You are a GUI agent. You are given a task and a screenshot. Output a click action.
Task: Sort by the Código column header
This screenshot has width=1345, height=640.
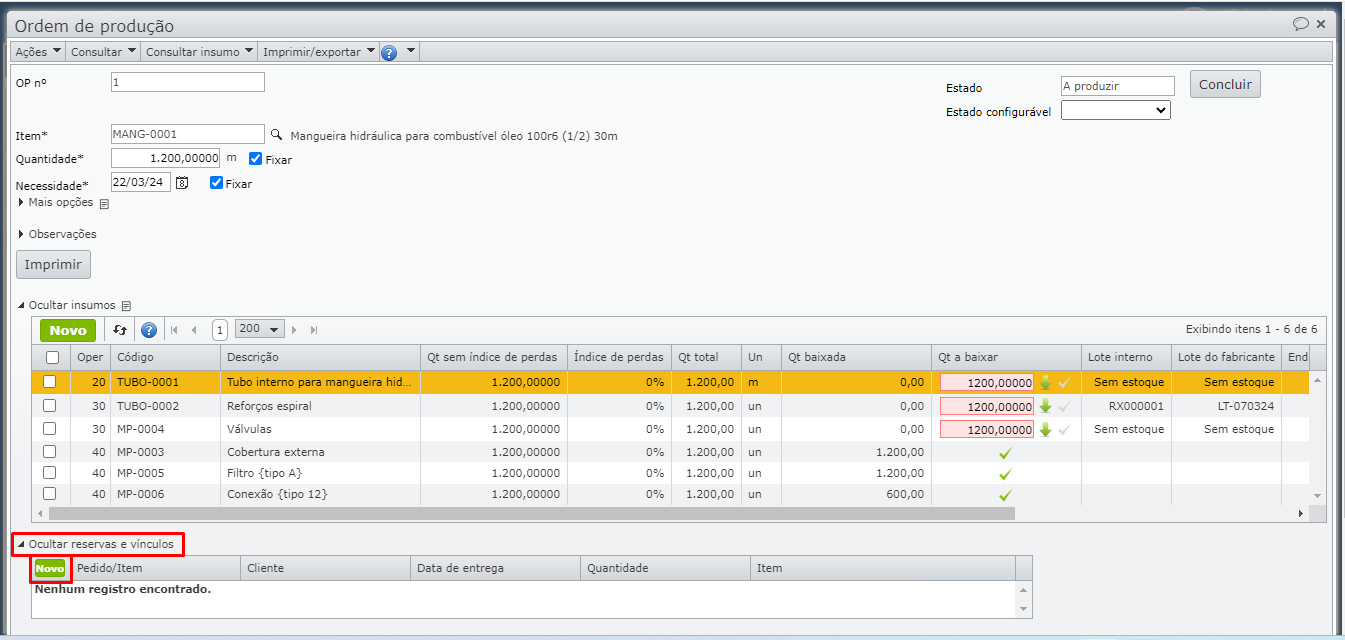tap(165, 357)
